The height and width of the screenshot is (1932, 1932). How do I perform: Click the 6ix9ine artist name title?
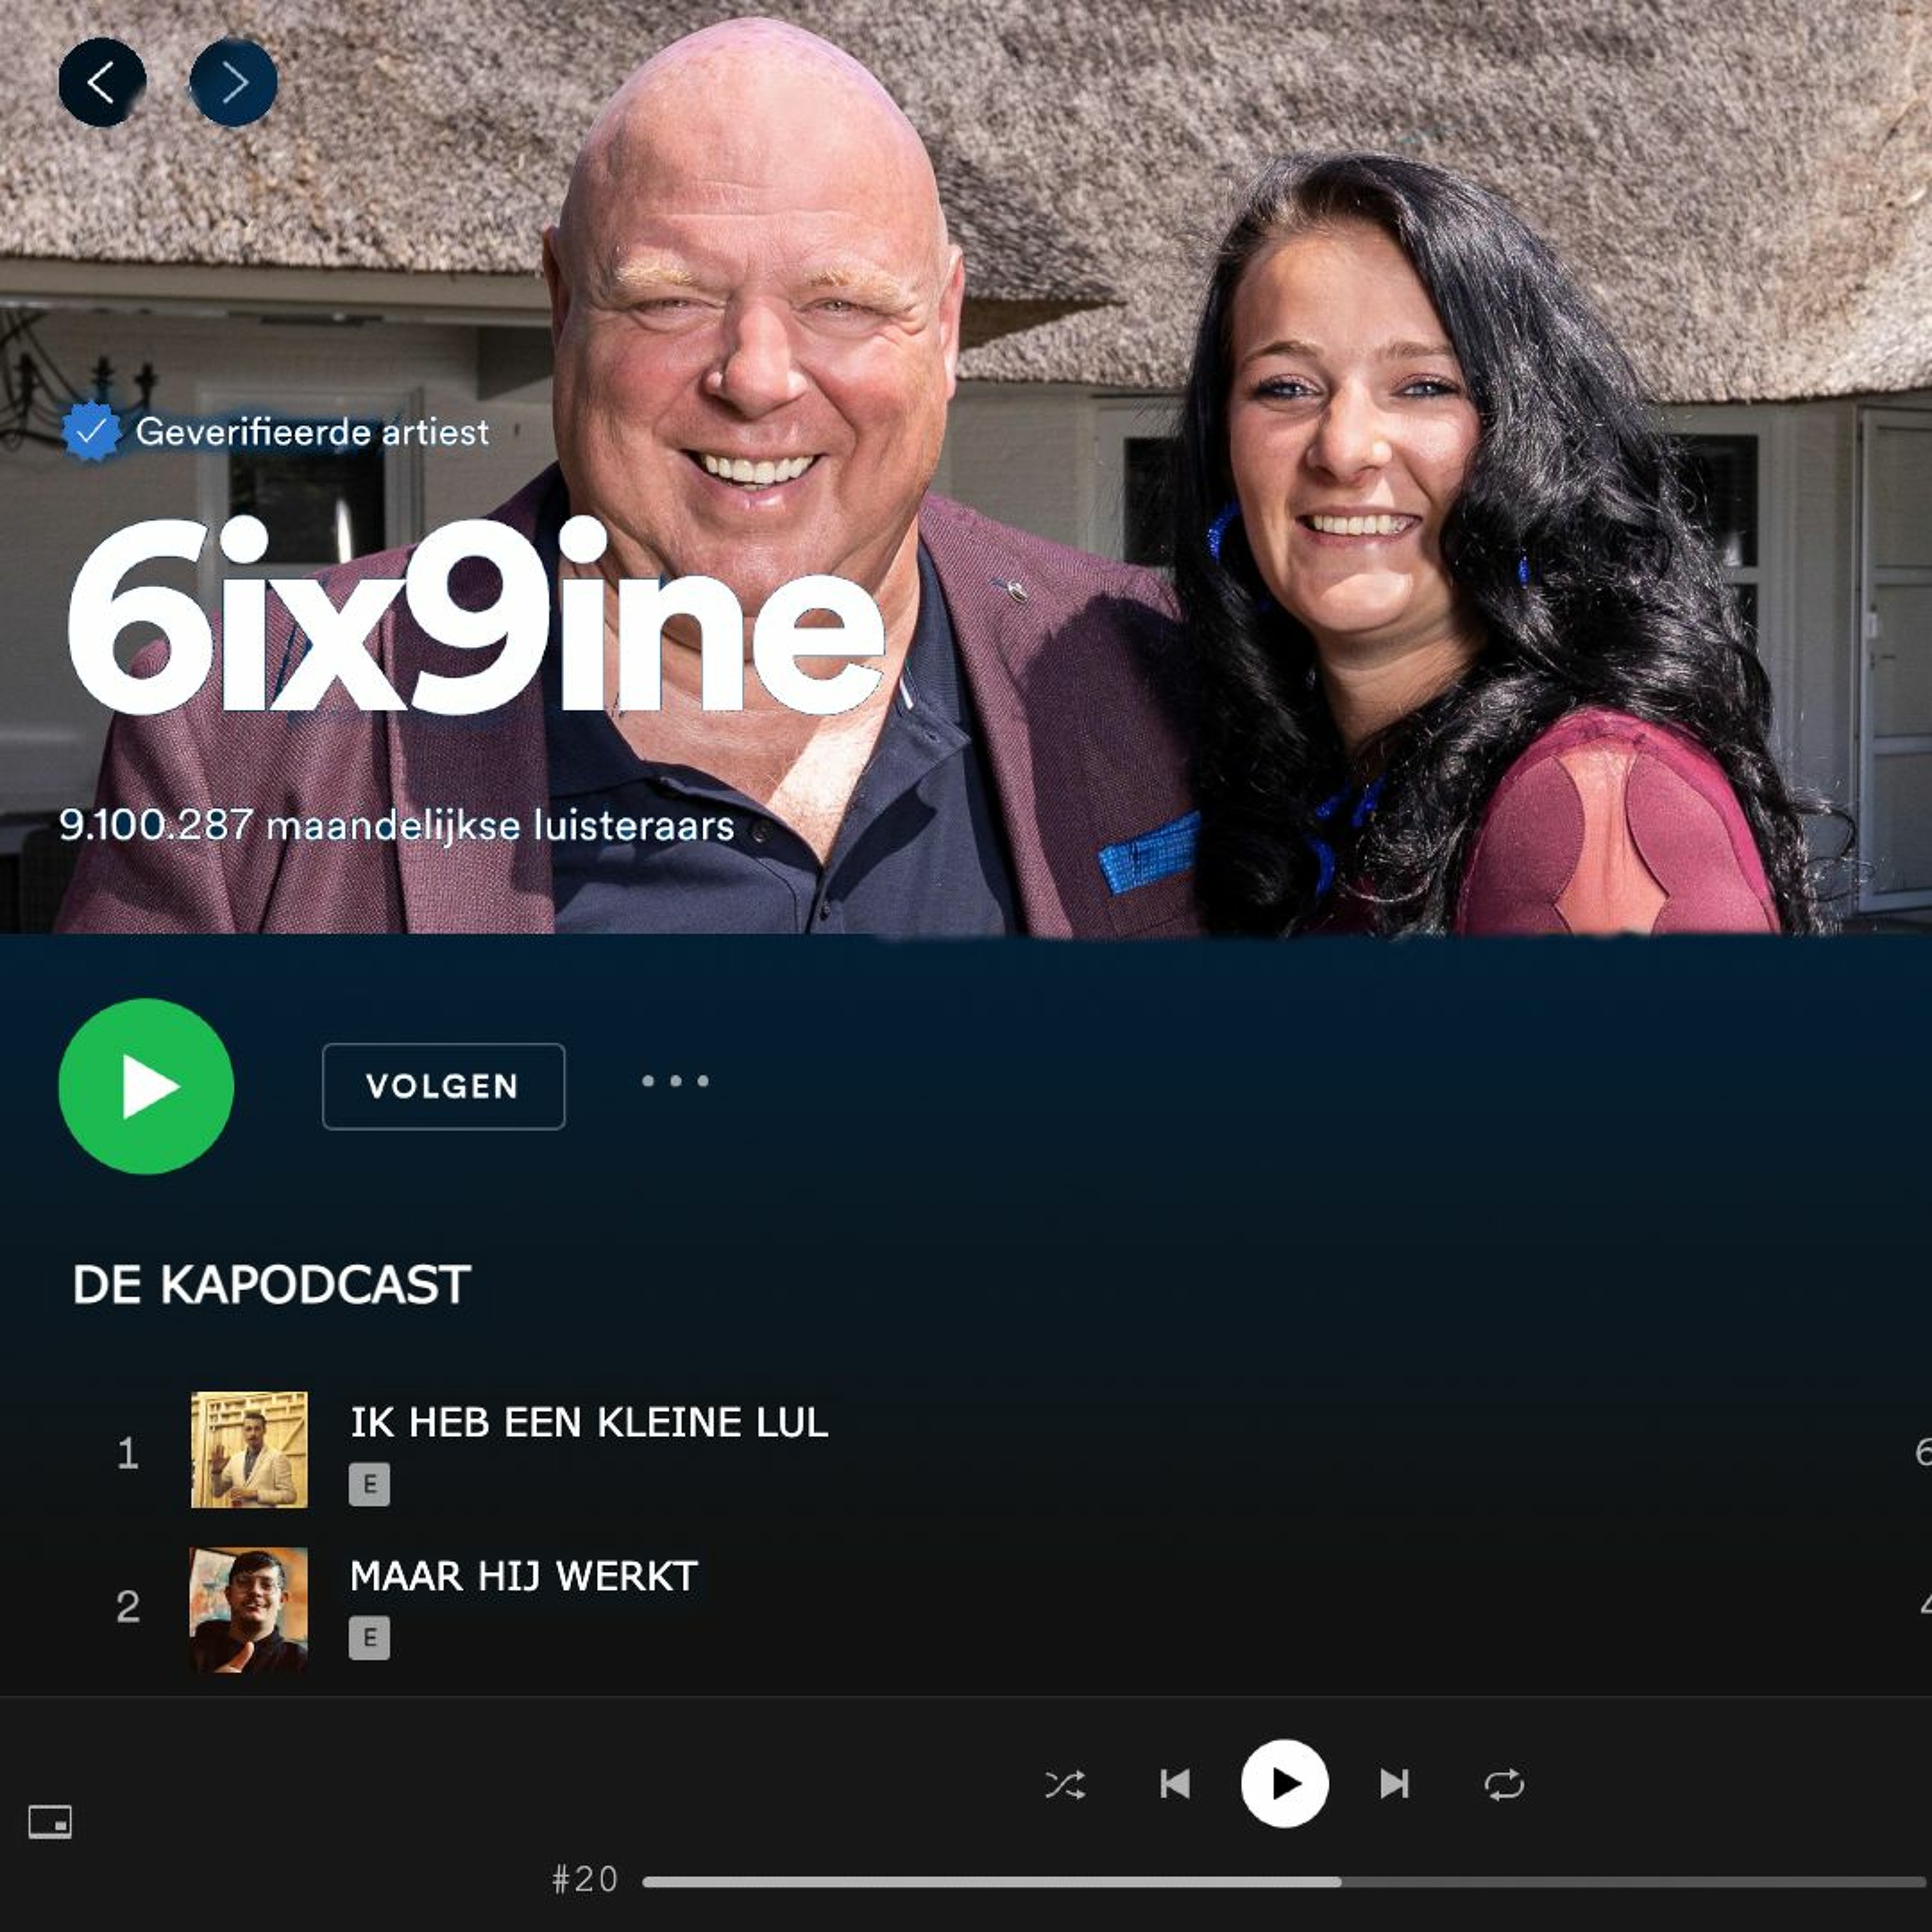coord(476,615)
